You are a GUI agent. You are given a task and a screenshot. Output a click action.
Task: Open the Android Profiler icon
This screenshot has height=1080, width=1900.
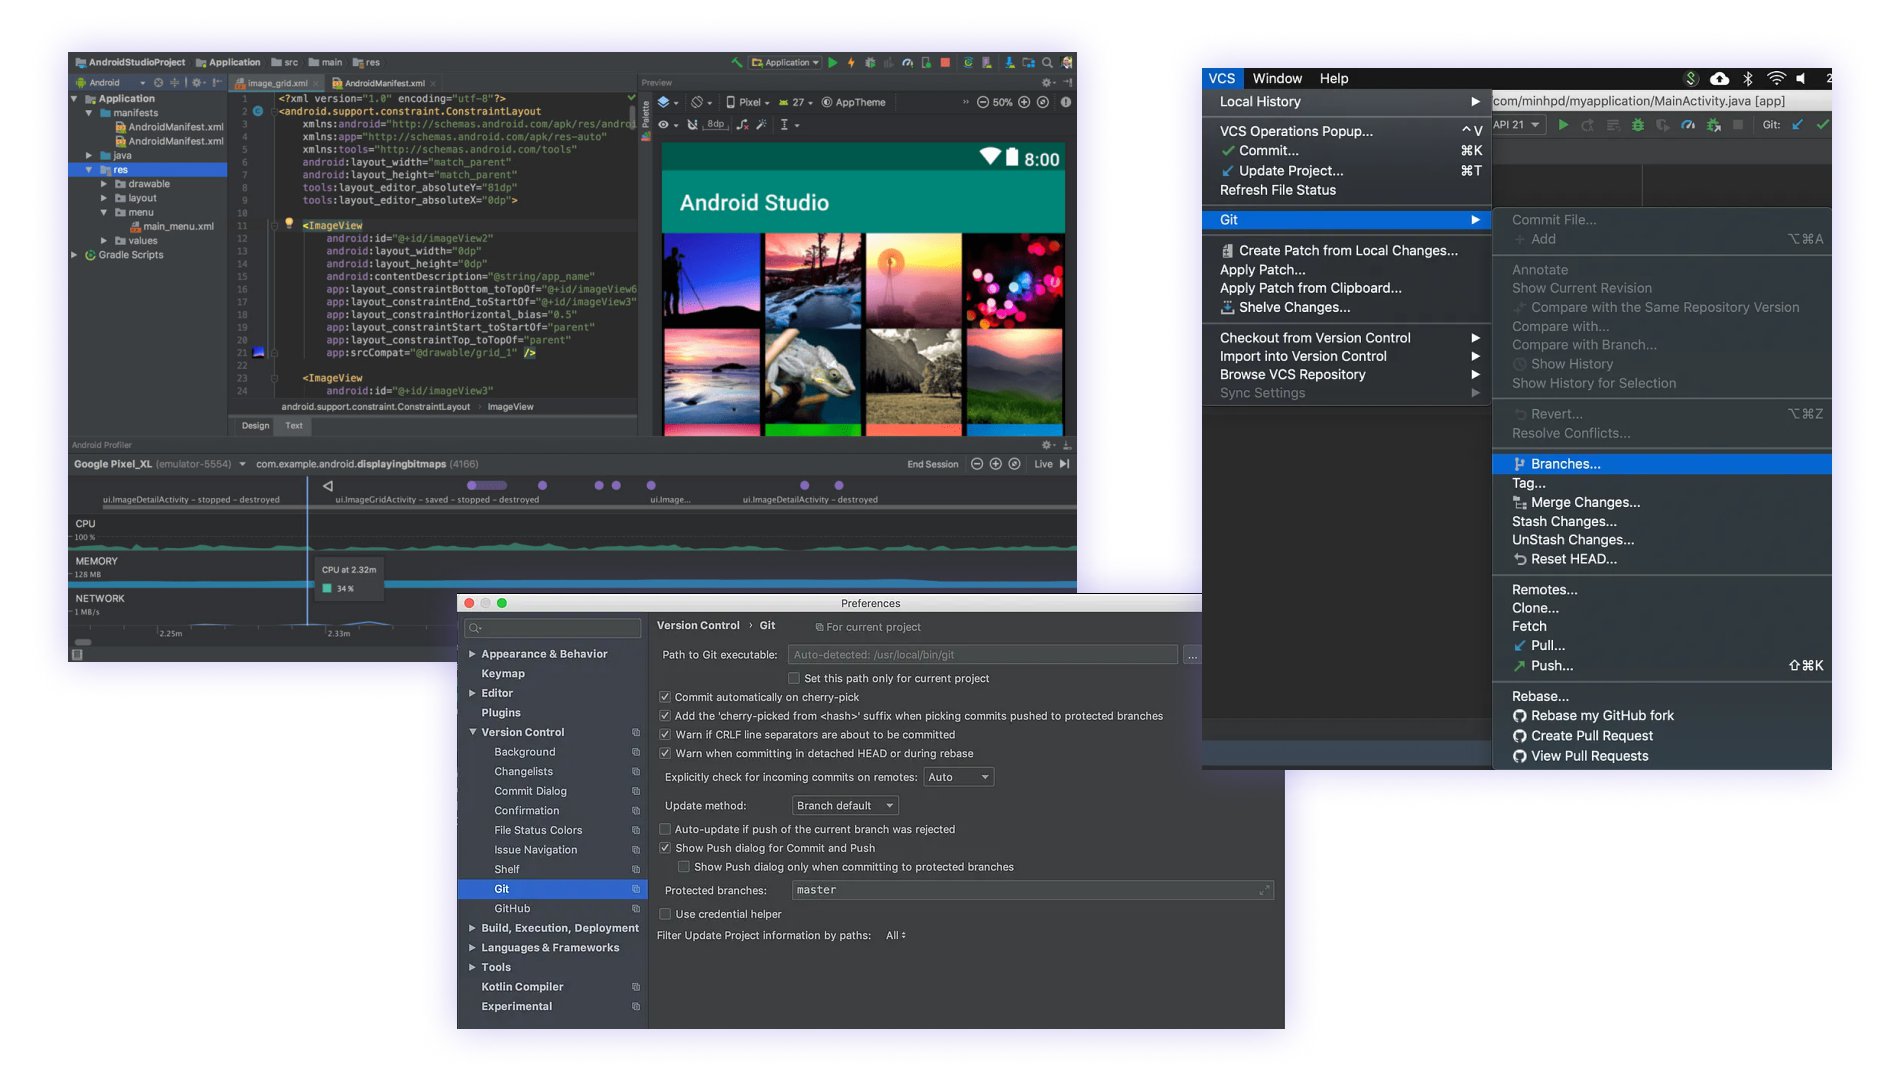[x=907, y=62]
